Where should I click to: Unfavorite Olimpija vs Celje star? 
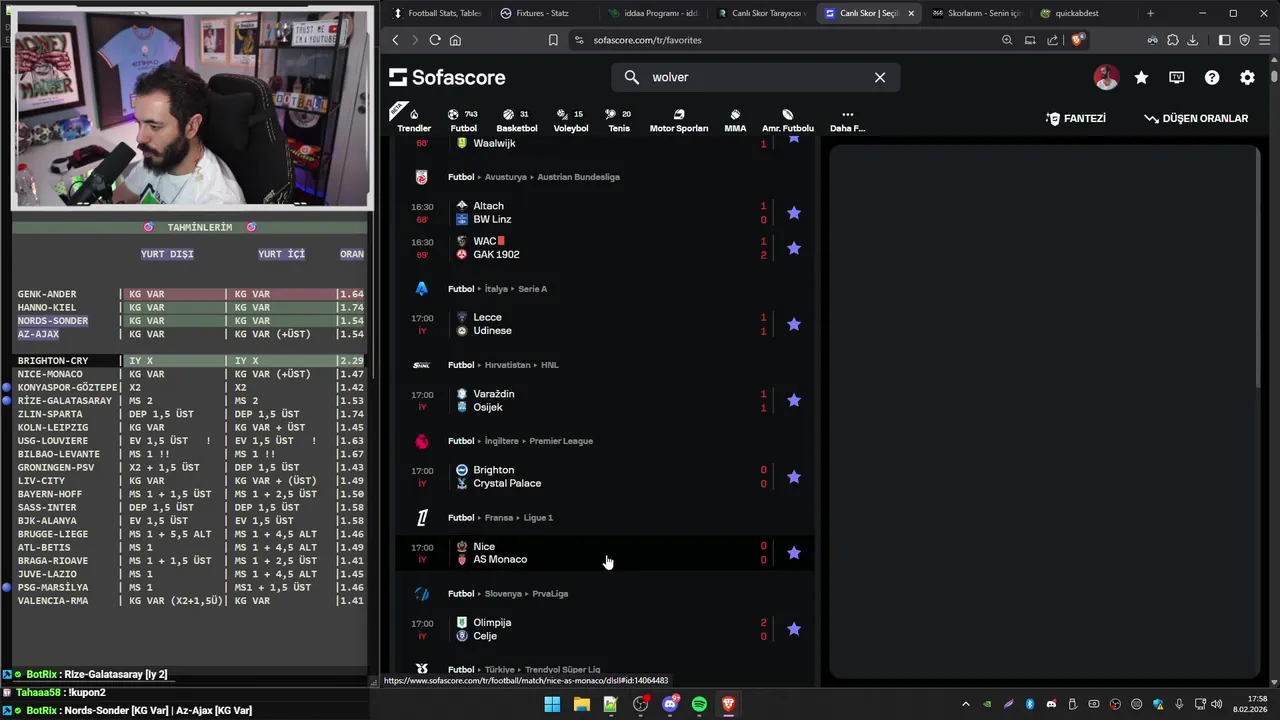794,629
